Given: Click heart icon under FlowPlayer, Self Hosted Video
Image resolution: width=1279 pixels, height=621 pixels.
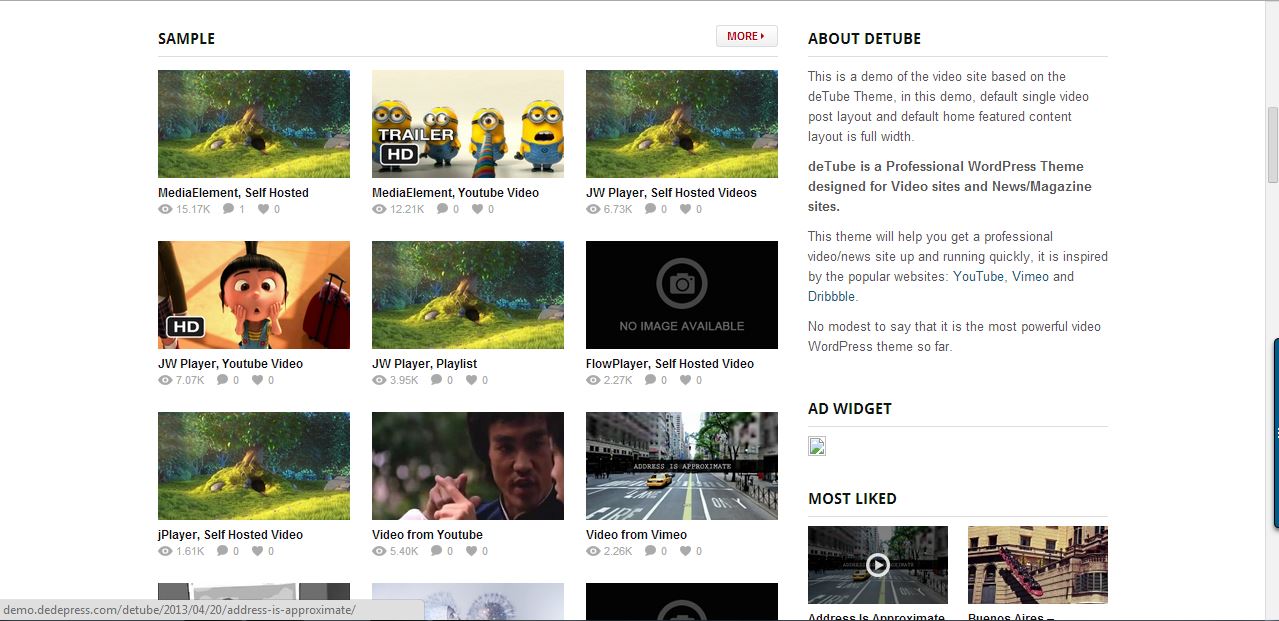Looking at the screenshot, I should [x=685, y=380].
